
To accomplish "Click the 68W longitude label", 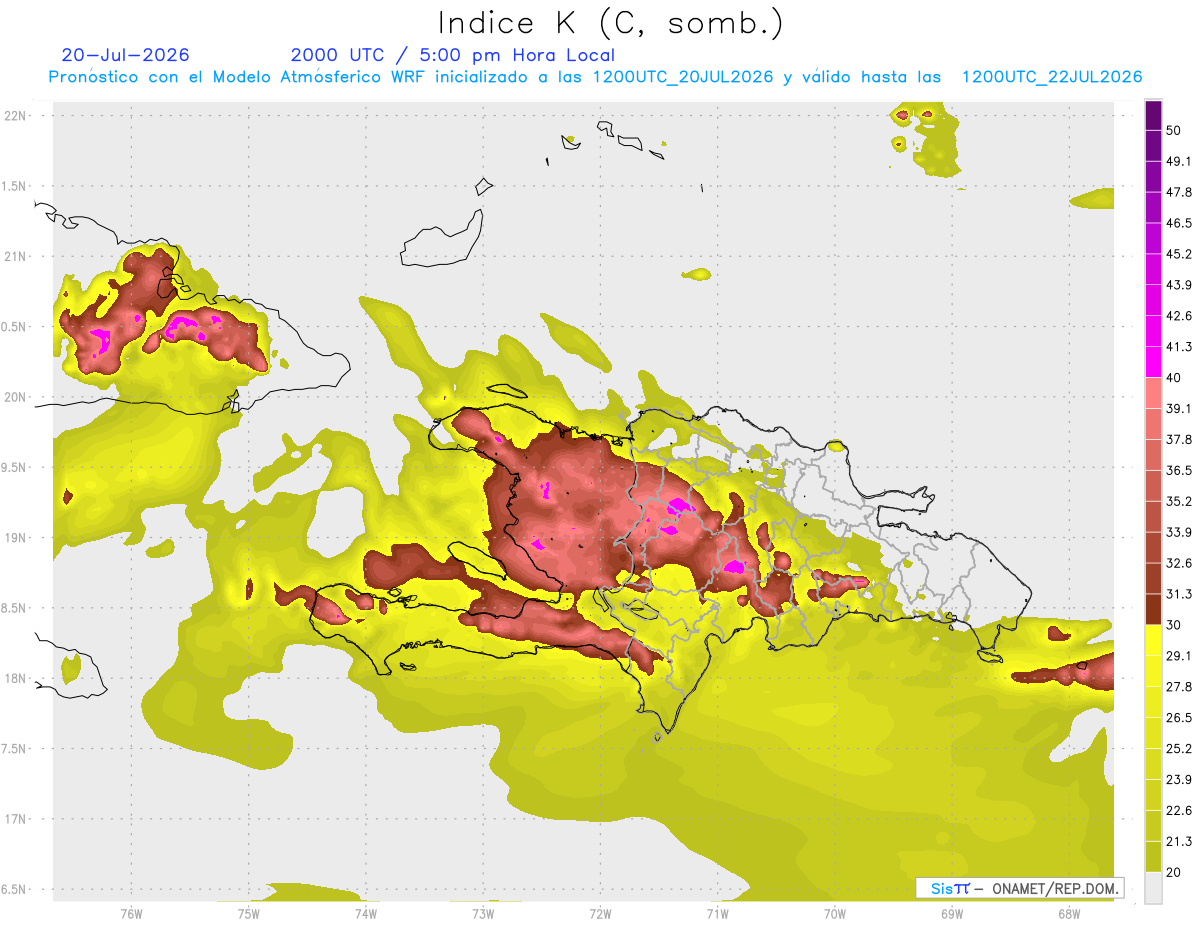I will click(1068, 913).
